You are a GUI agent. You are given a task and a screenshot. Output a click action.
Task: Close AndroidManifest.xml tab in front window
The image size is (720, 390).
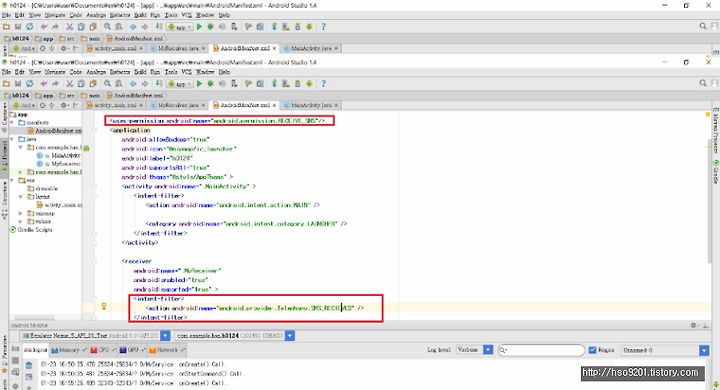(275, 105)
